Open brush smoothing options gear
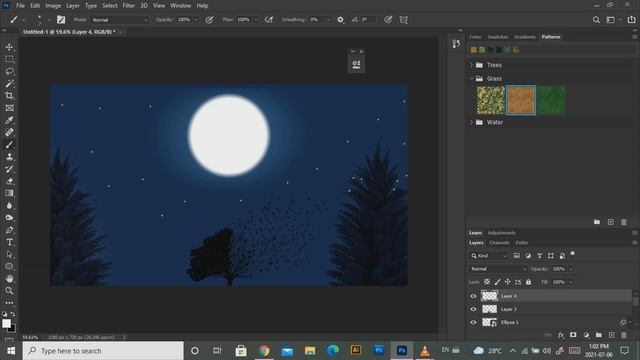Screen dimensions: 640x360 point(340,20)
